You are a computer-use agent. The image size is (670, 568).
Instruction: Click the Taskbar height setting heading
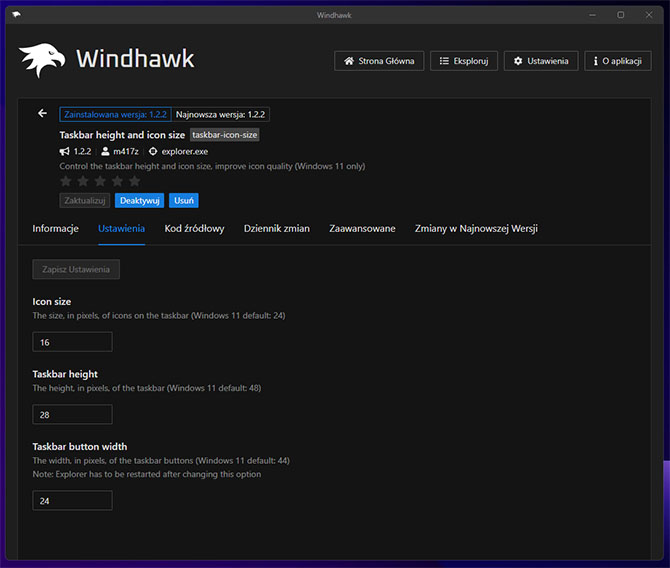click(65, 374)
